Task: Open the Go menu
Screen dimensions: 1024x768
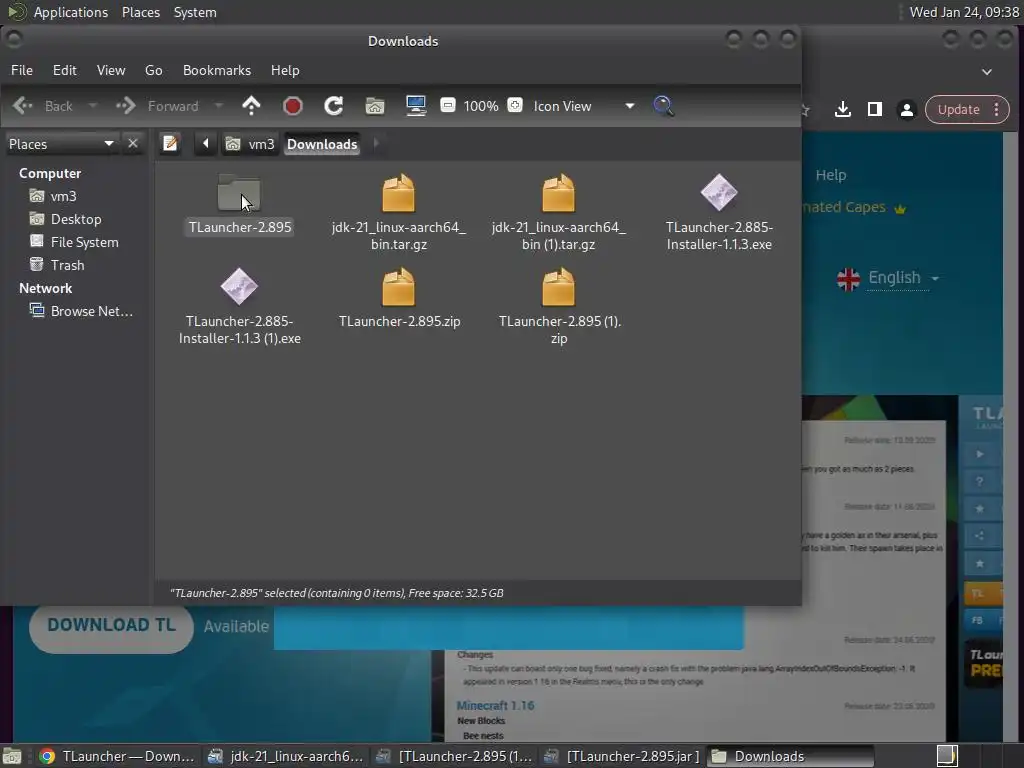Action: [153, 70]
